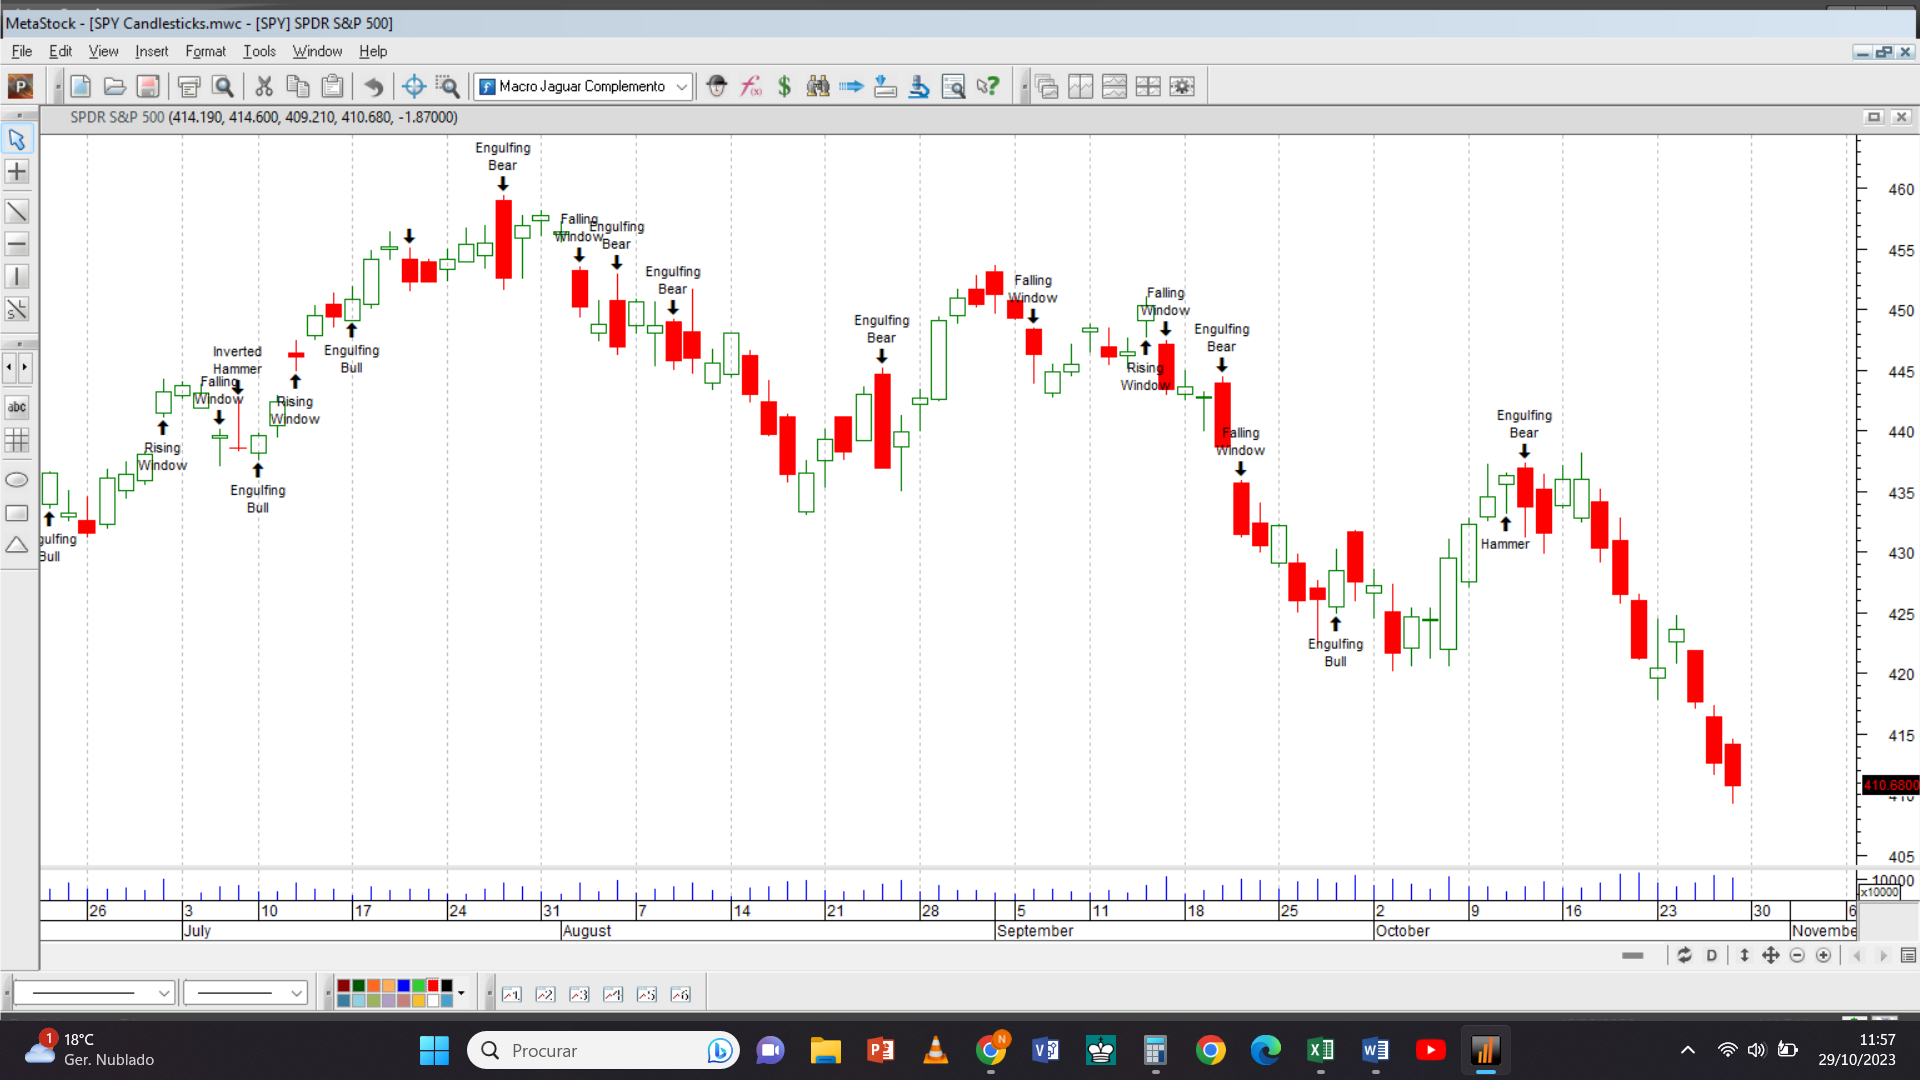Viewport: 1920px width, 1080px height.
Task: Open the Tools menu
Action: (259, 51)
